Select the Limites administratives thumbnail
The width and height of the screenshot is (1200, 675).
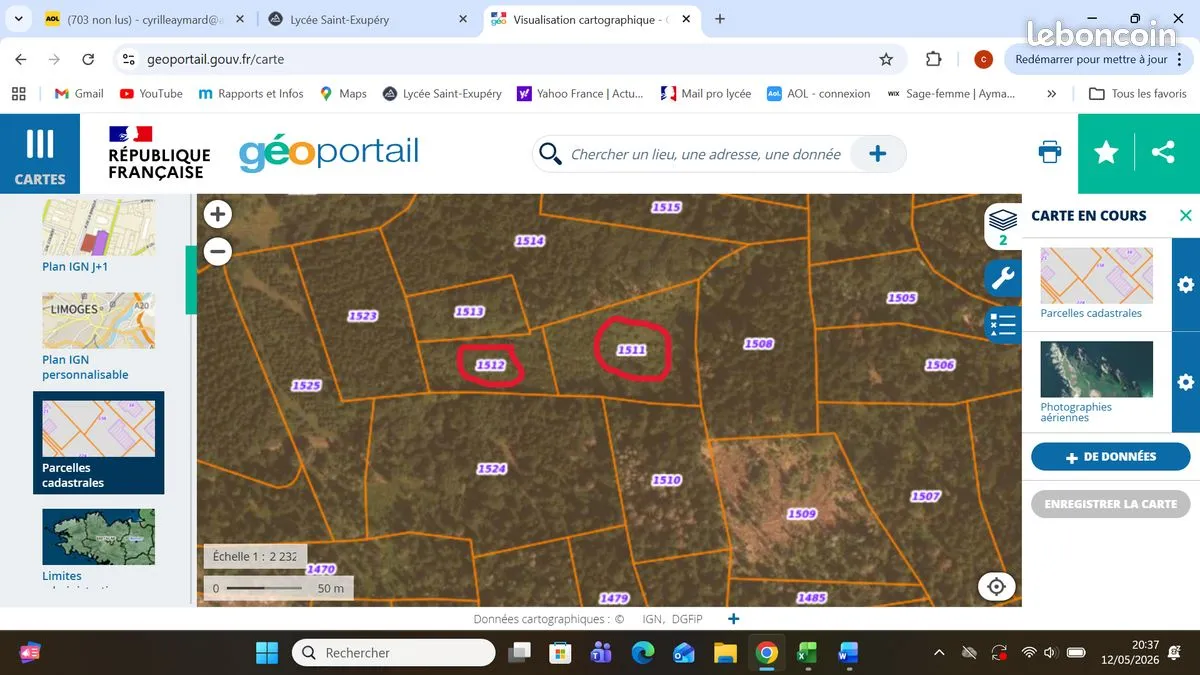point(98,537)
